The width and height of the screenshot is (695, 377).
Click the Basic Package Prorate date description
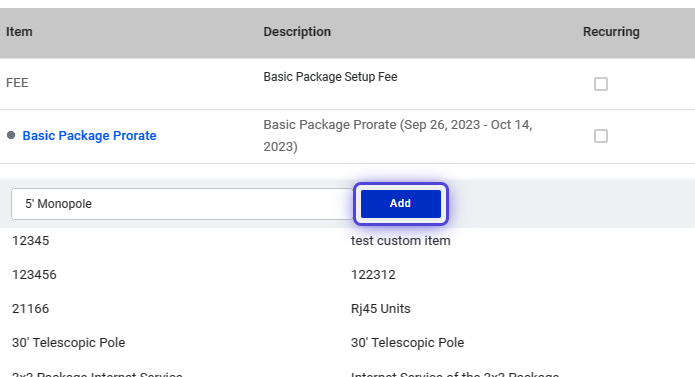(x=398, y=136)
